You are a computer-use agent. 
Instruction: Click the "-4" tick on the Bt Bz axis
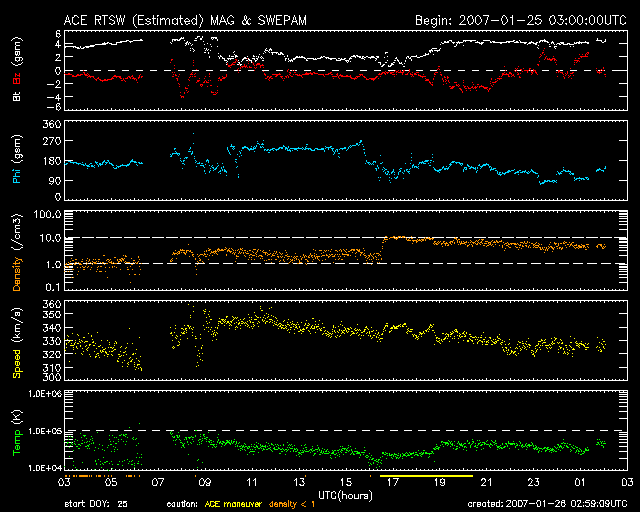[x=53, y=97]
